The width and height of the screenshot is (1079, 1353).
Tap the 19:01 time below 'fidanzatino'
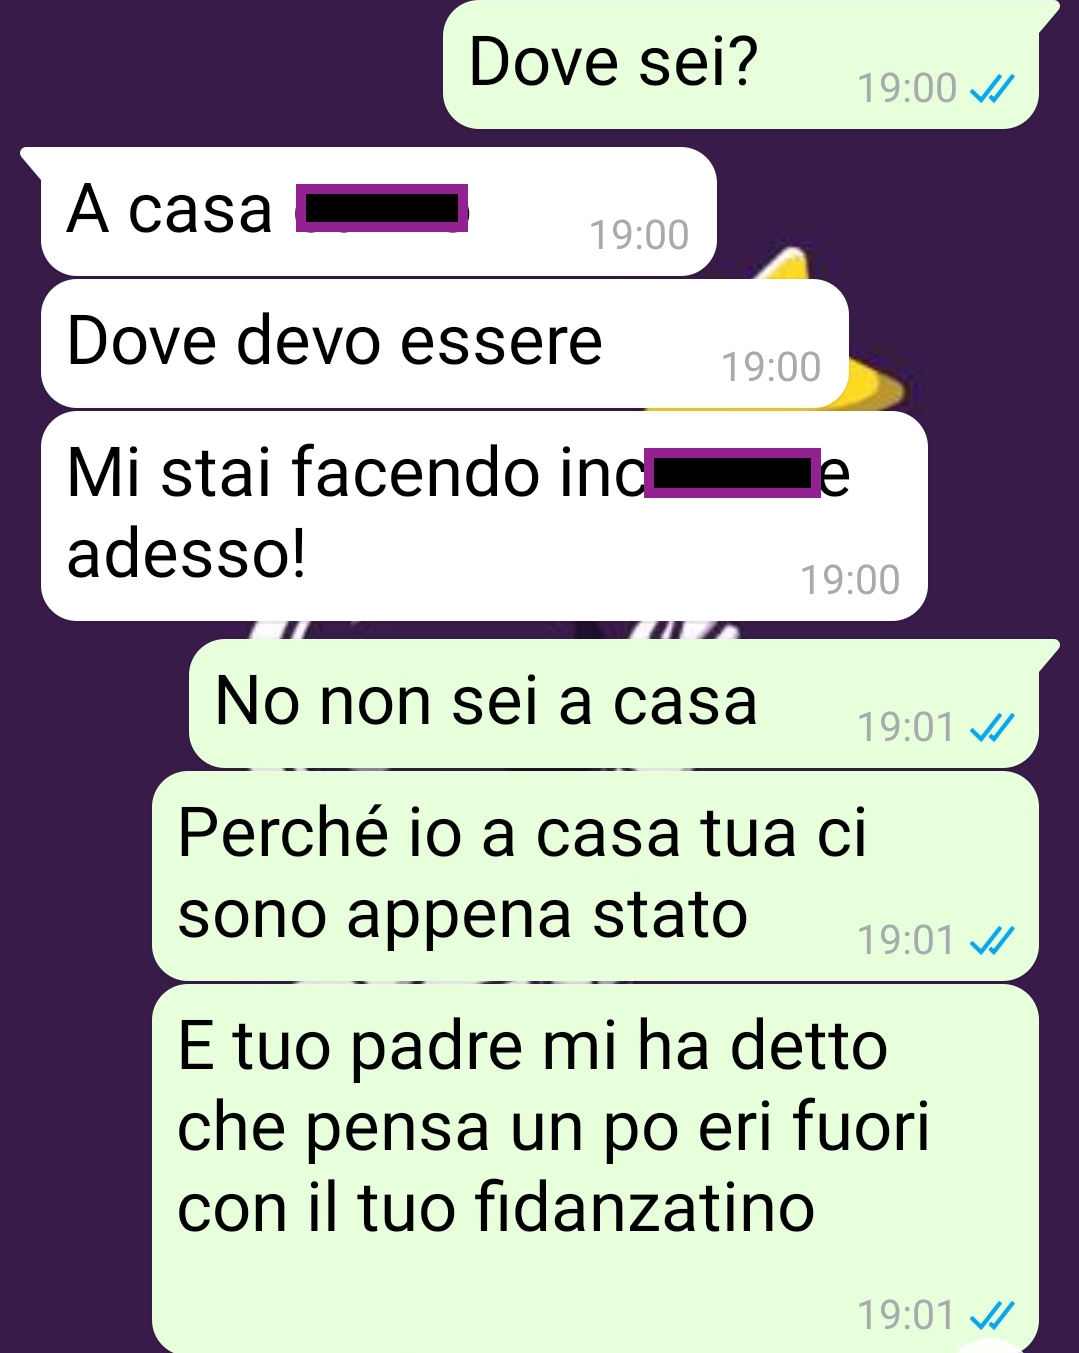pos(907,1316)
